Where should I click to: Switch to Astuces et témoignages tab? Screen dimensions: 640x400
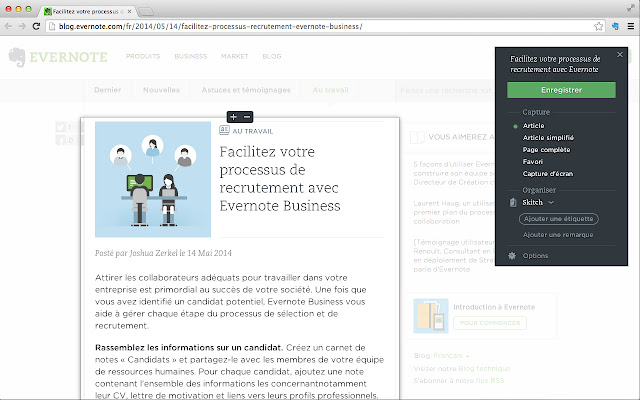click(x=246, y=90)
